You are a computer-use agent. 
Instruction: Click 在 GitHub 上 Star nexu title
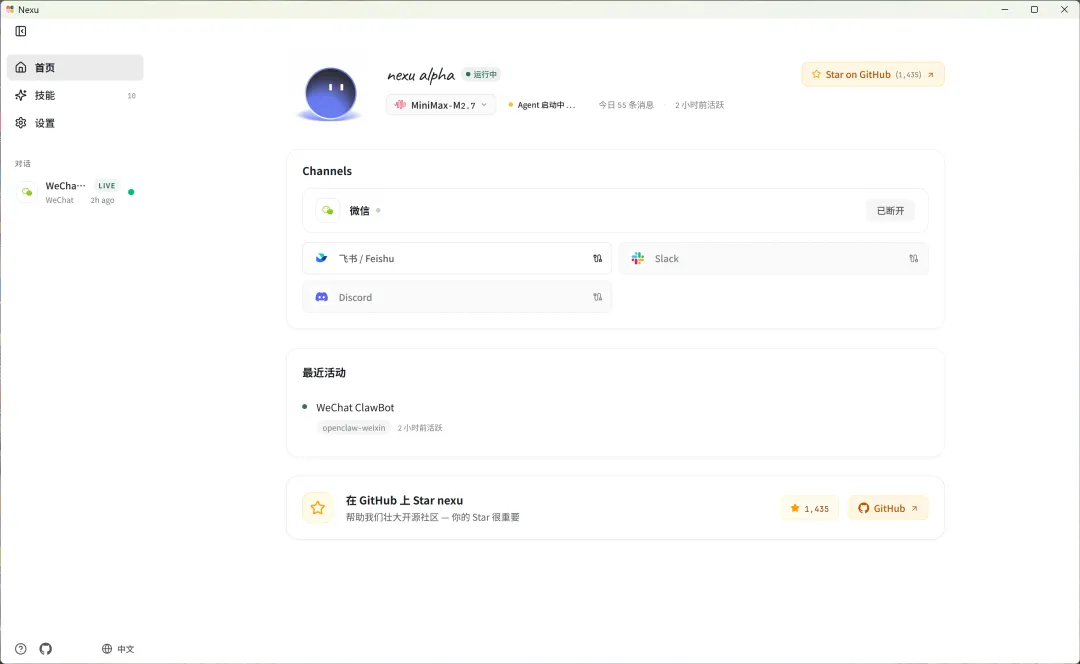(404, 501)
